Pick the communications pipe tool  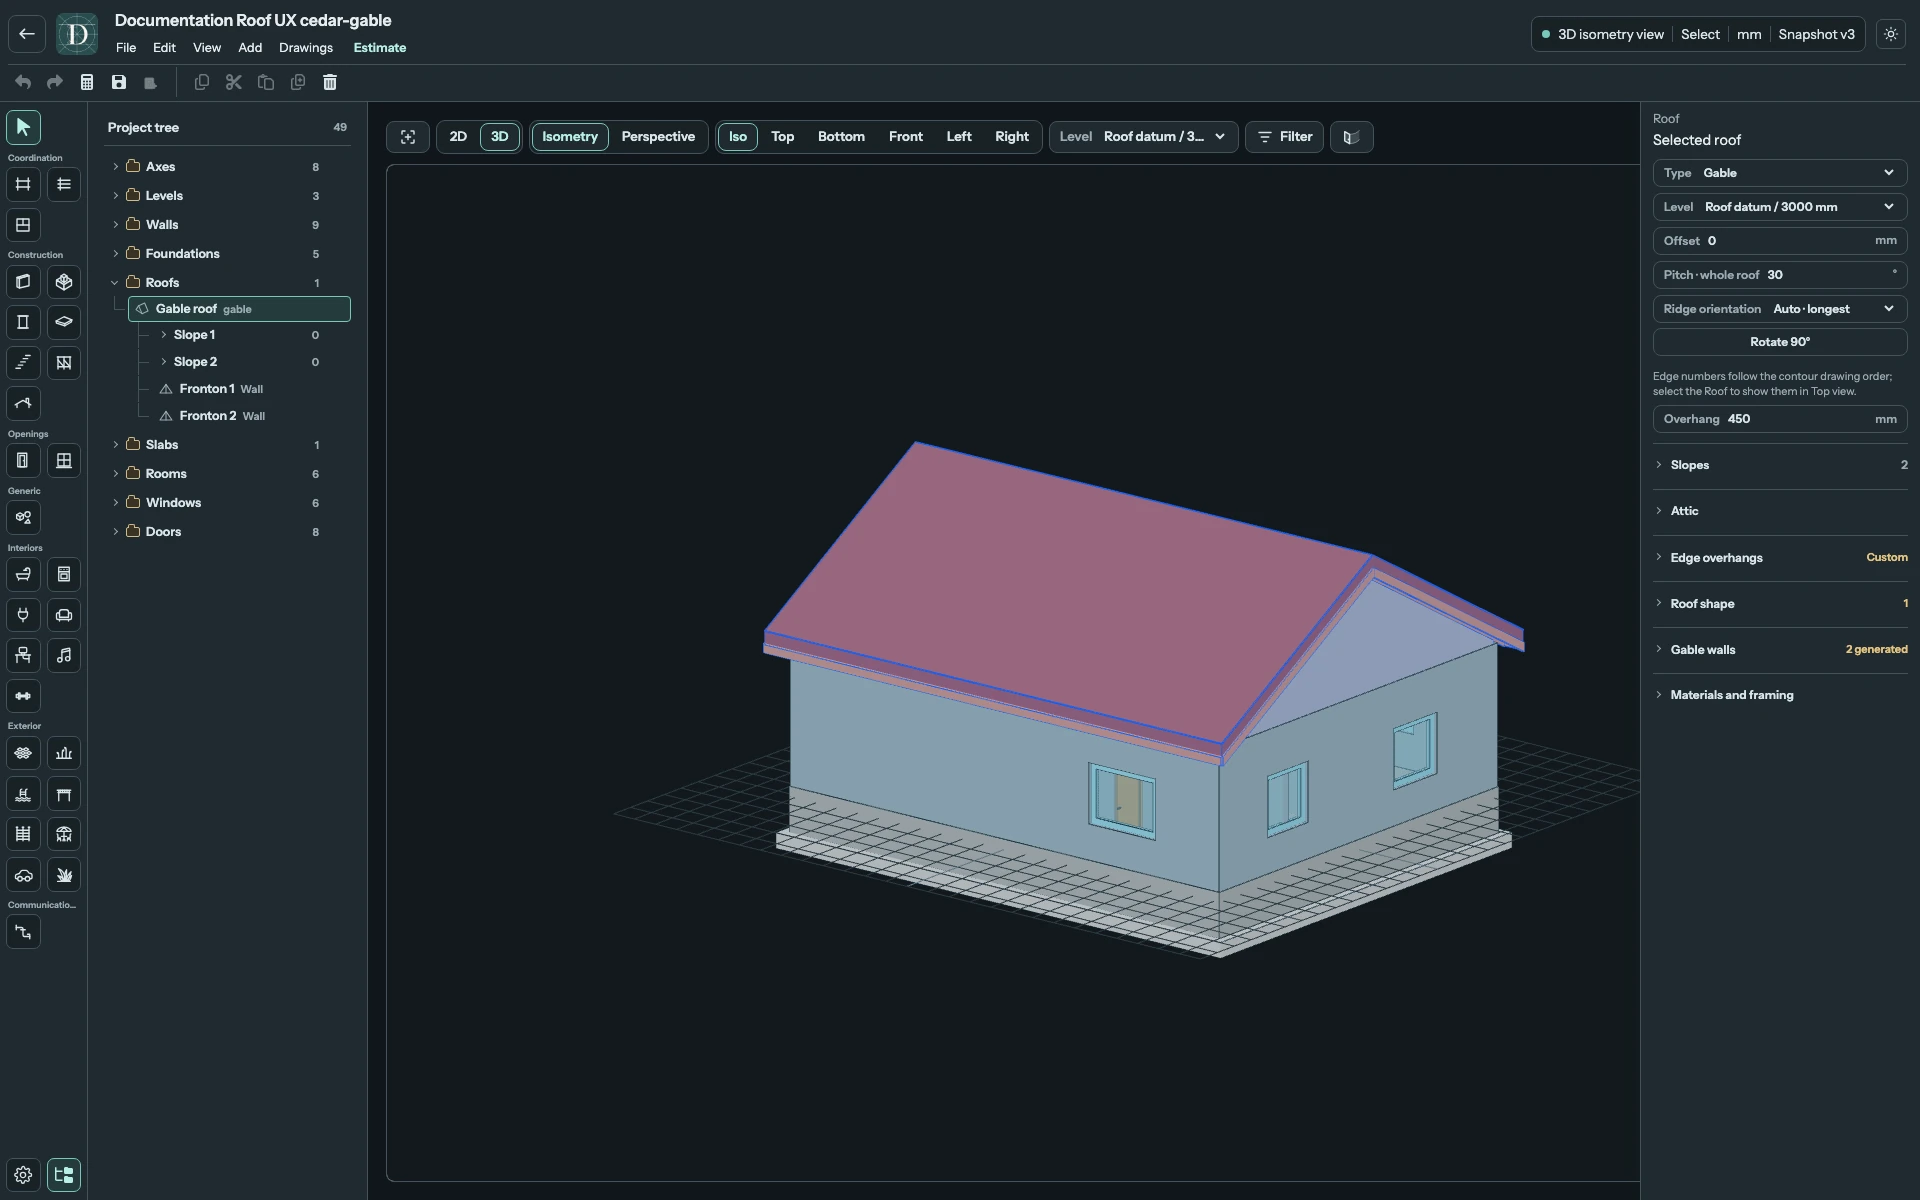(23, 932)
